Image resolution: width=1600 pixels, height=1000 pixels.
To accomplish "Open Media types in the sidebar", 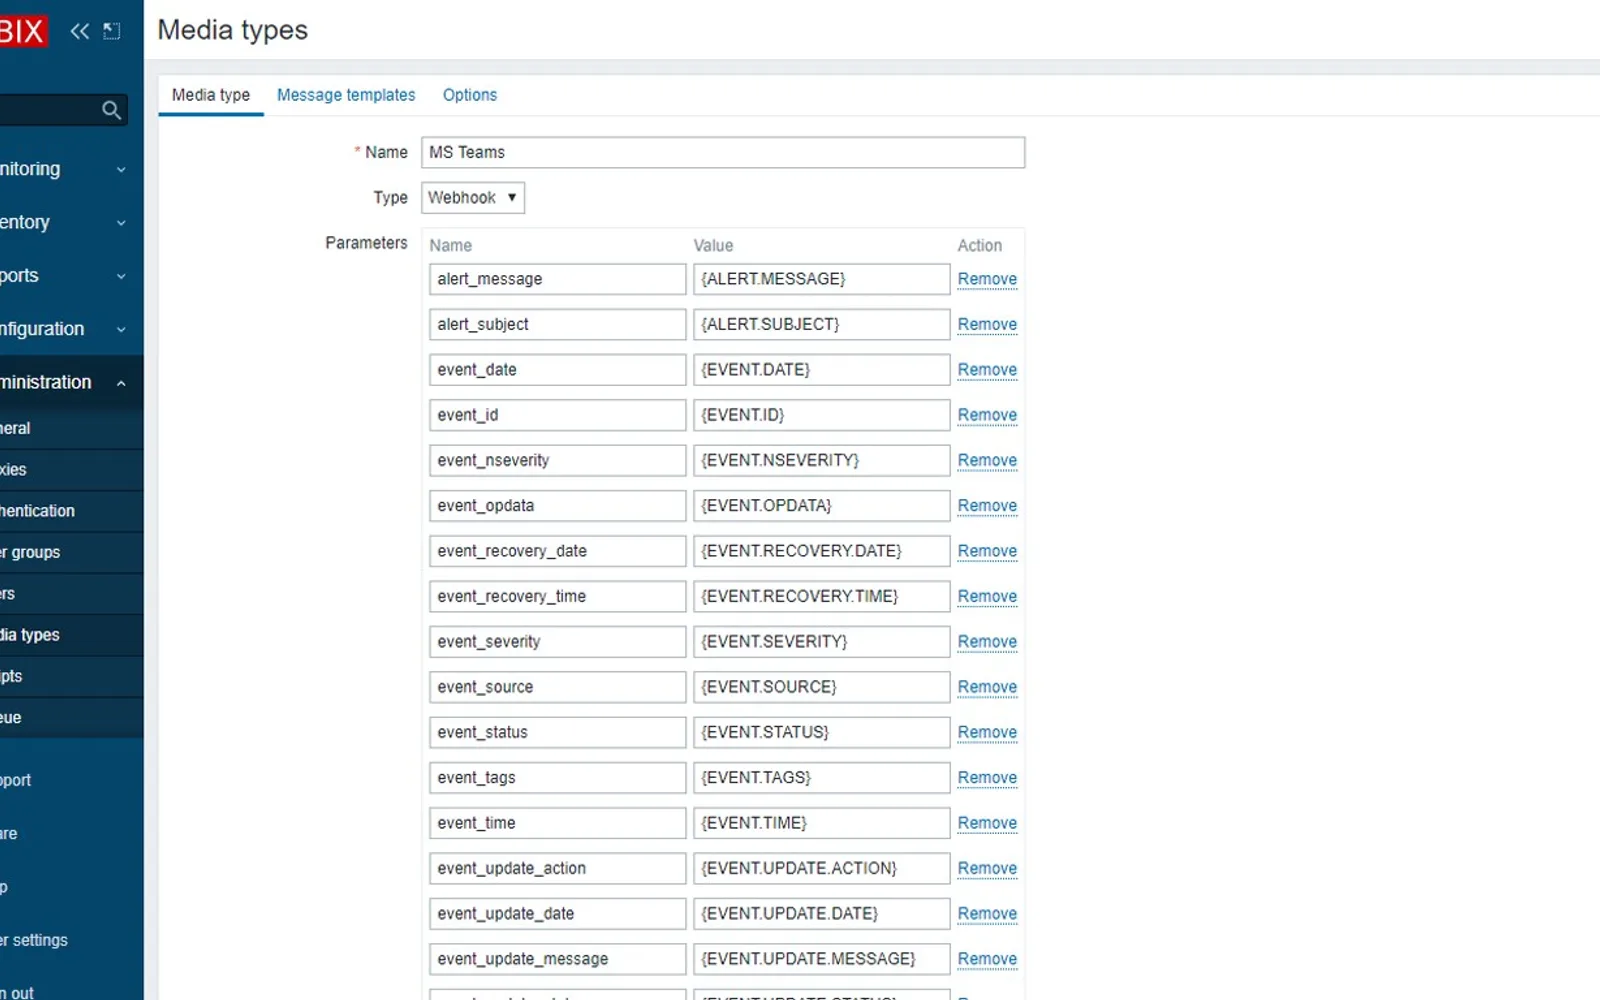I will [70, 635].
